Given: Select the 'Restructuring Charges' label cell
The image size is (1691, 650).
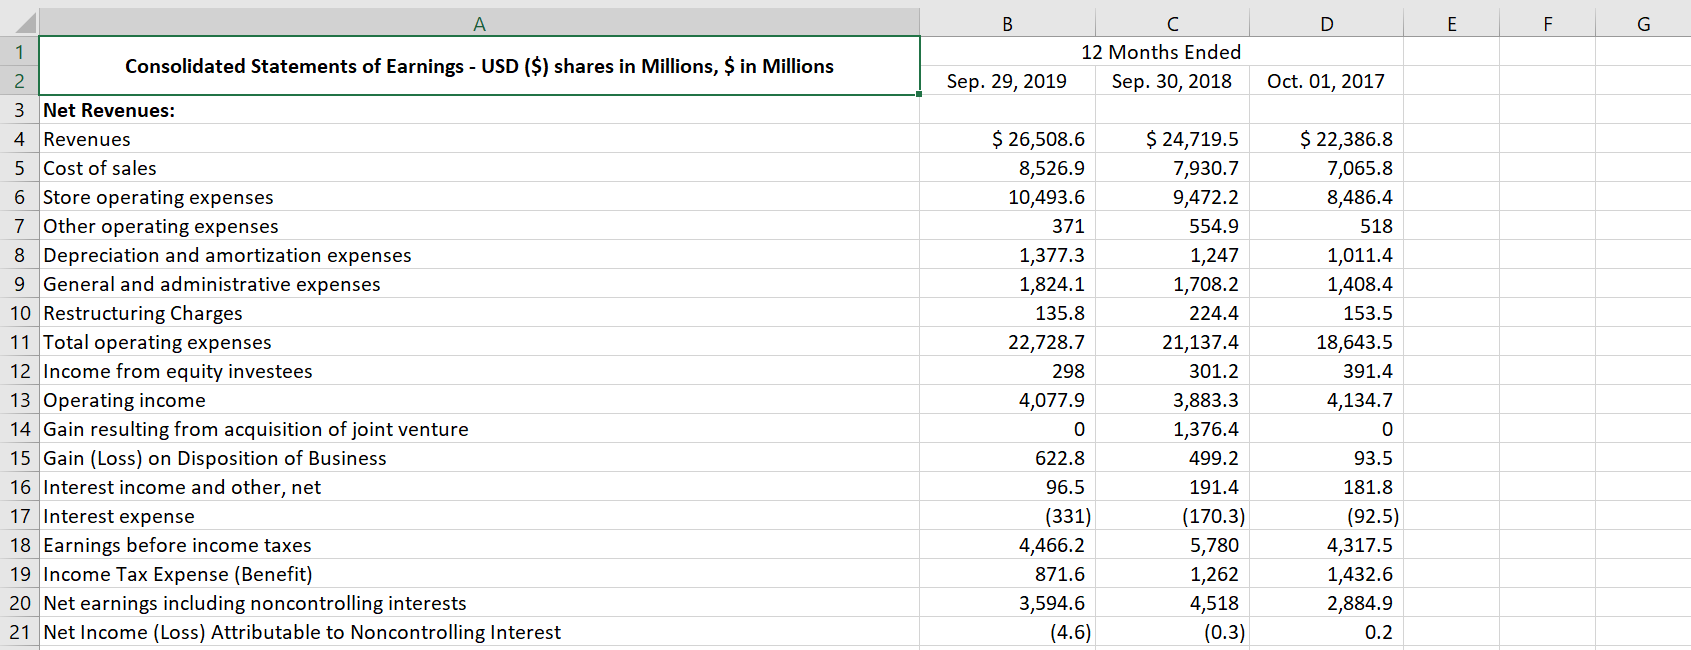Looking at the screenshot, I should point(479,313).
